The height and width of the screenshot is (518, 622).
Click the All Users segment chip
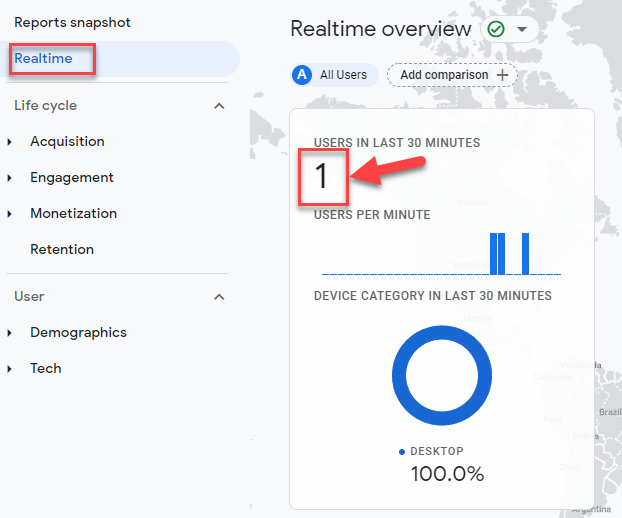click(x=335, y=75)
